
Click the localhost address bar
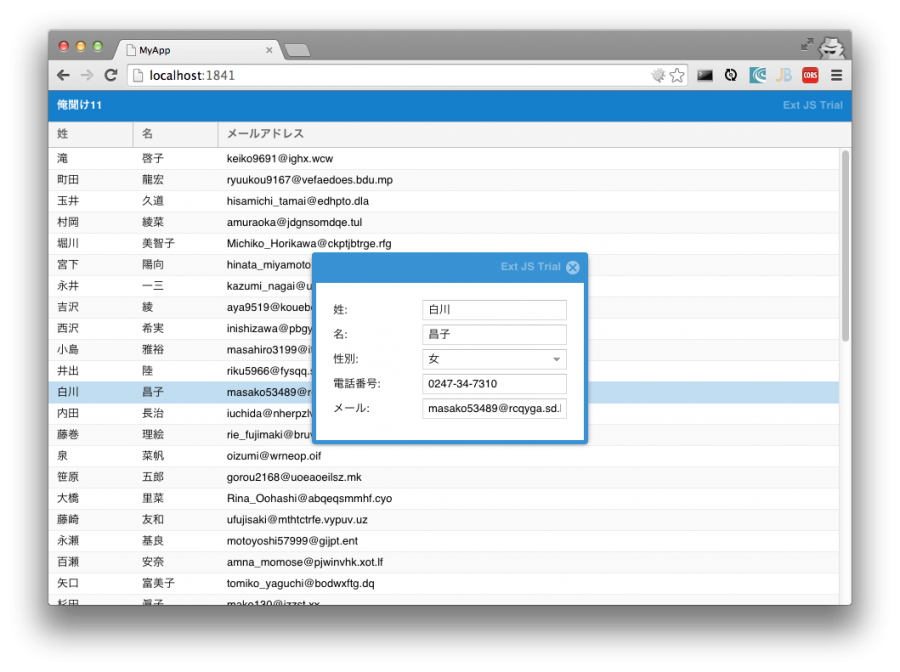click(x=300, y=75)
